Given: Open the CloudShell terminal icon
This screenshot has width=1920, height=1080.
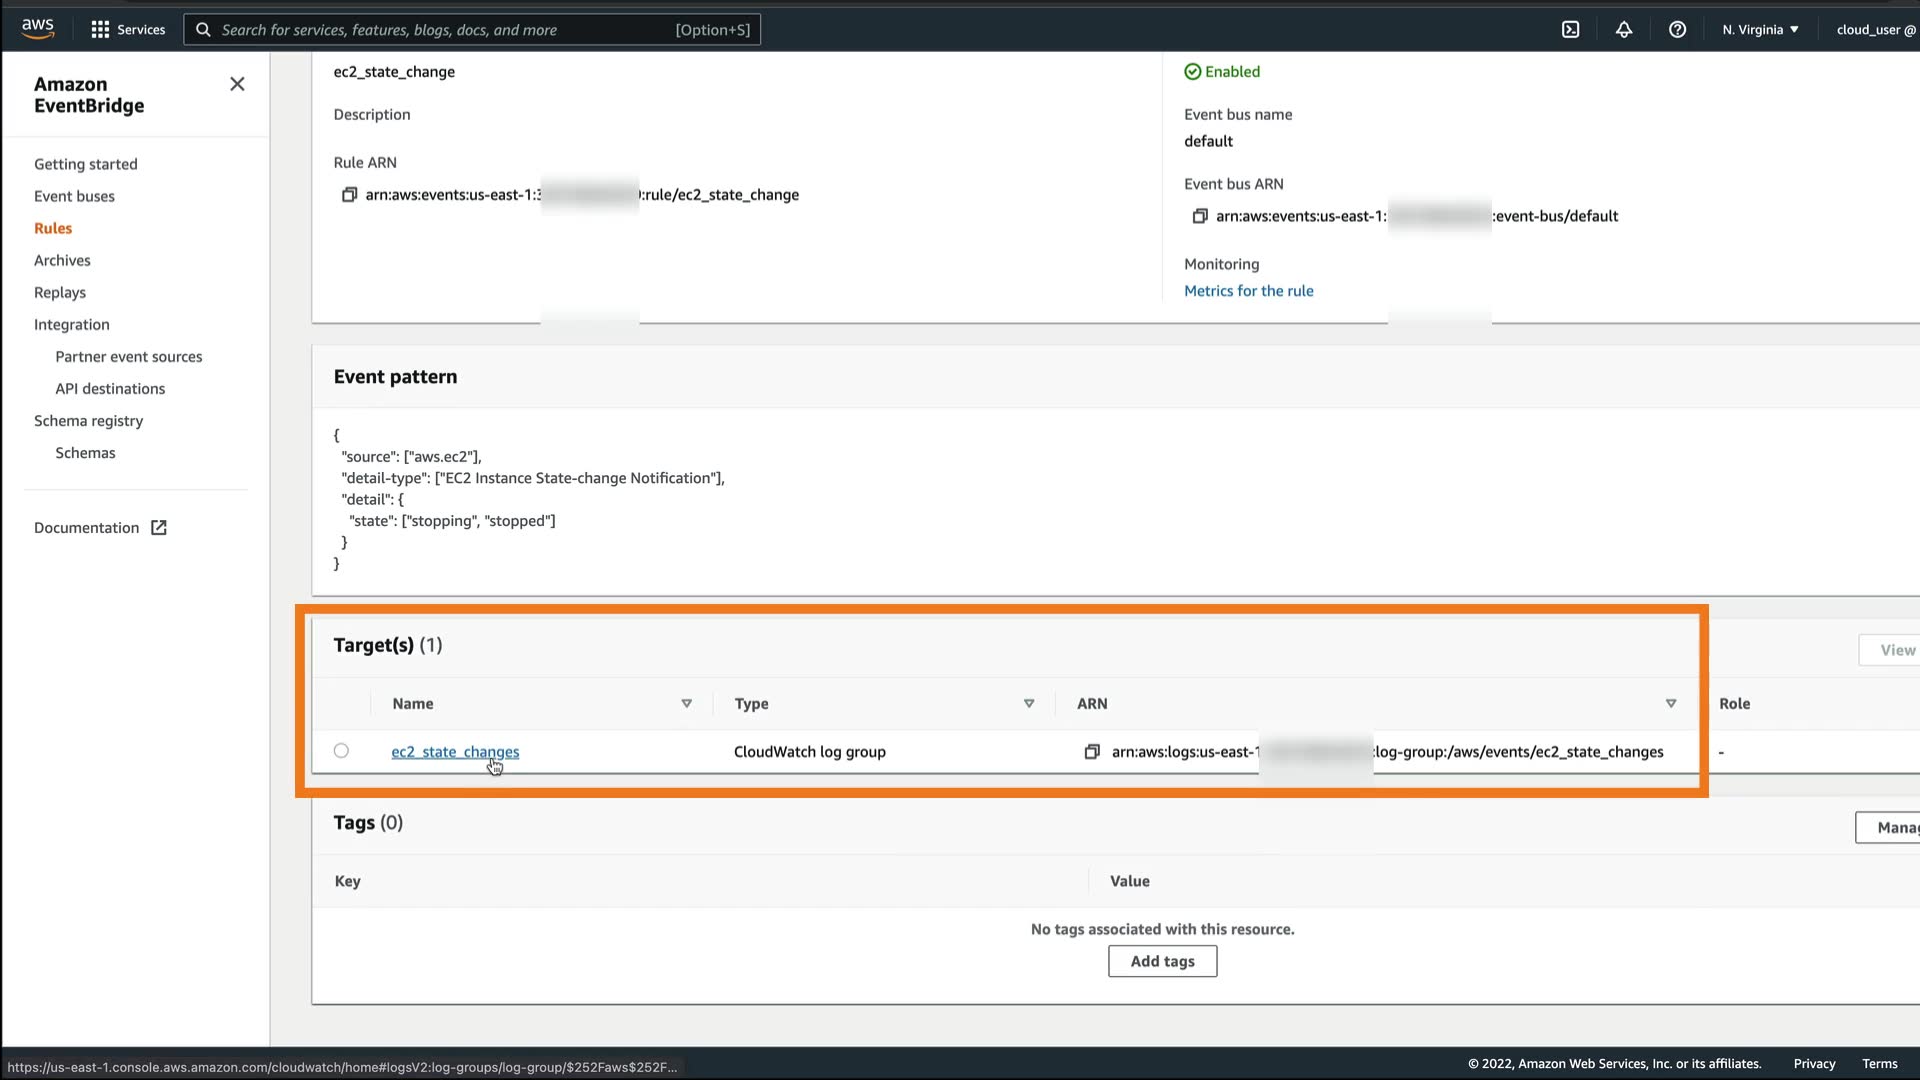Looking at the screenshot, I should coord(1570,30).
